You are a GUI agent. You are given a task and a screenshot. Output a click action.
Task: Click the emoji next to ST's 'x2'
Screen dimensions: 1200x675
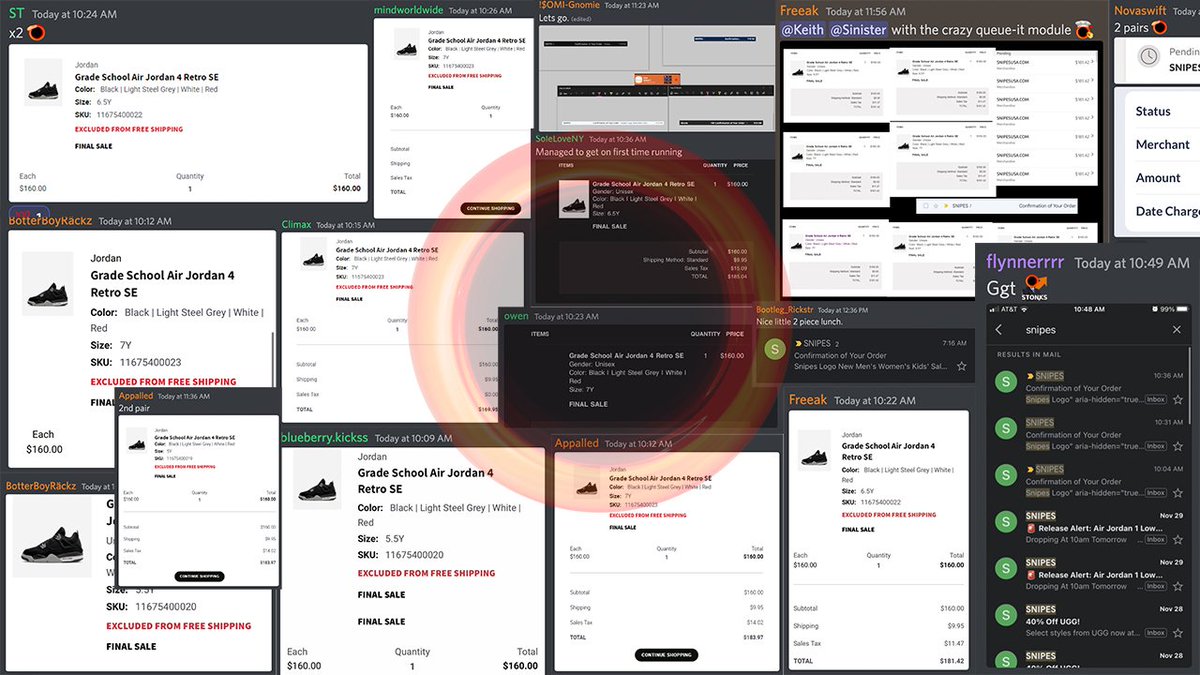tap(35, 33)
